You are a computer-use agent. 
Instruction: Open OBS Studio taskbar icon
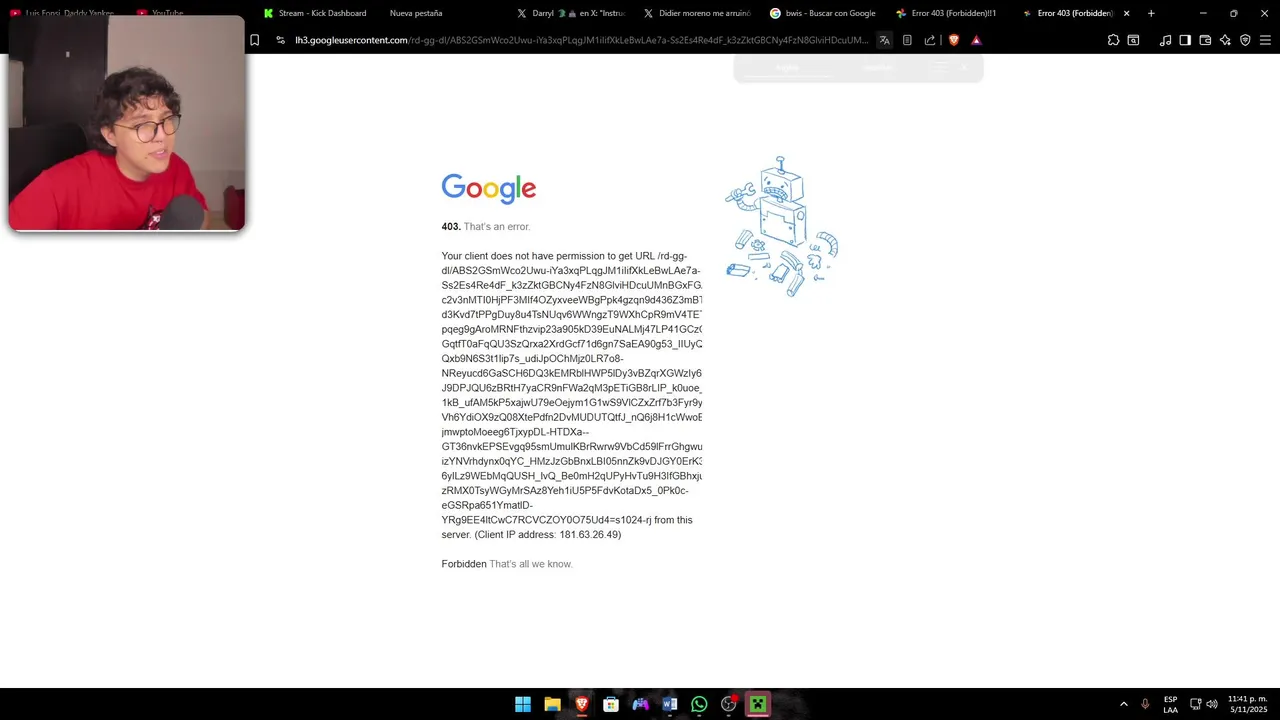pyautogui.click(x=729, y=704)
